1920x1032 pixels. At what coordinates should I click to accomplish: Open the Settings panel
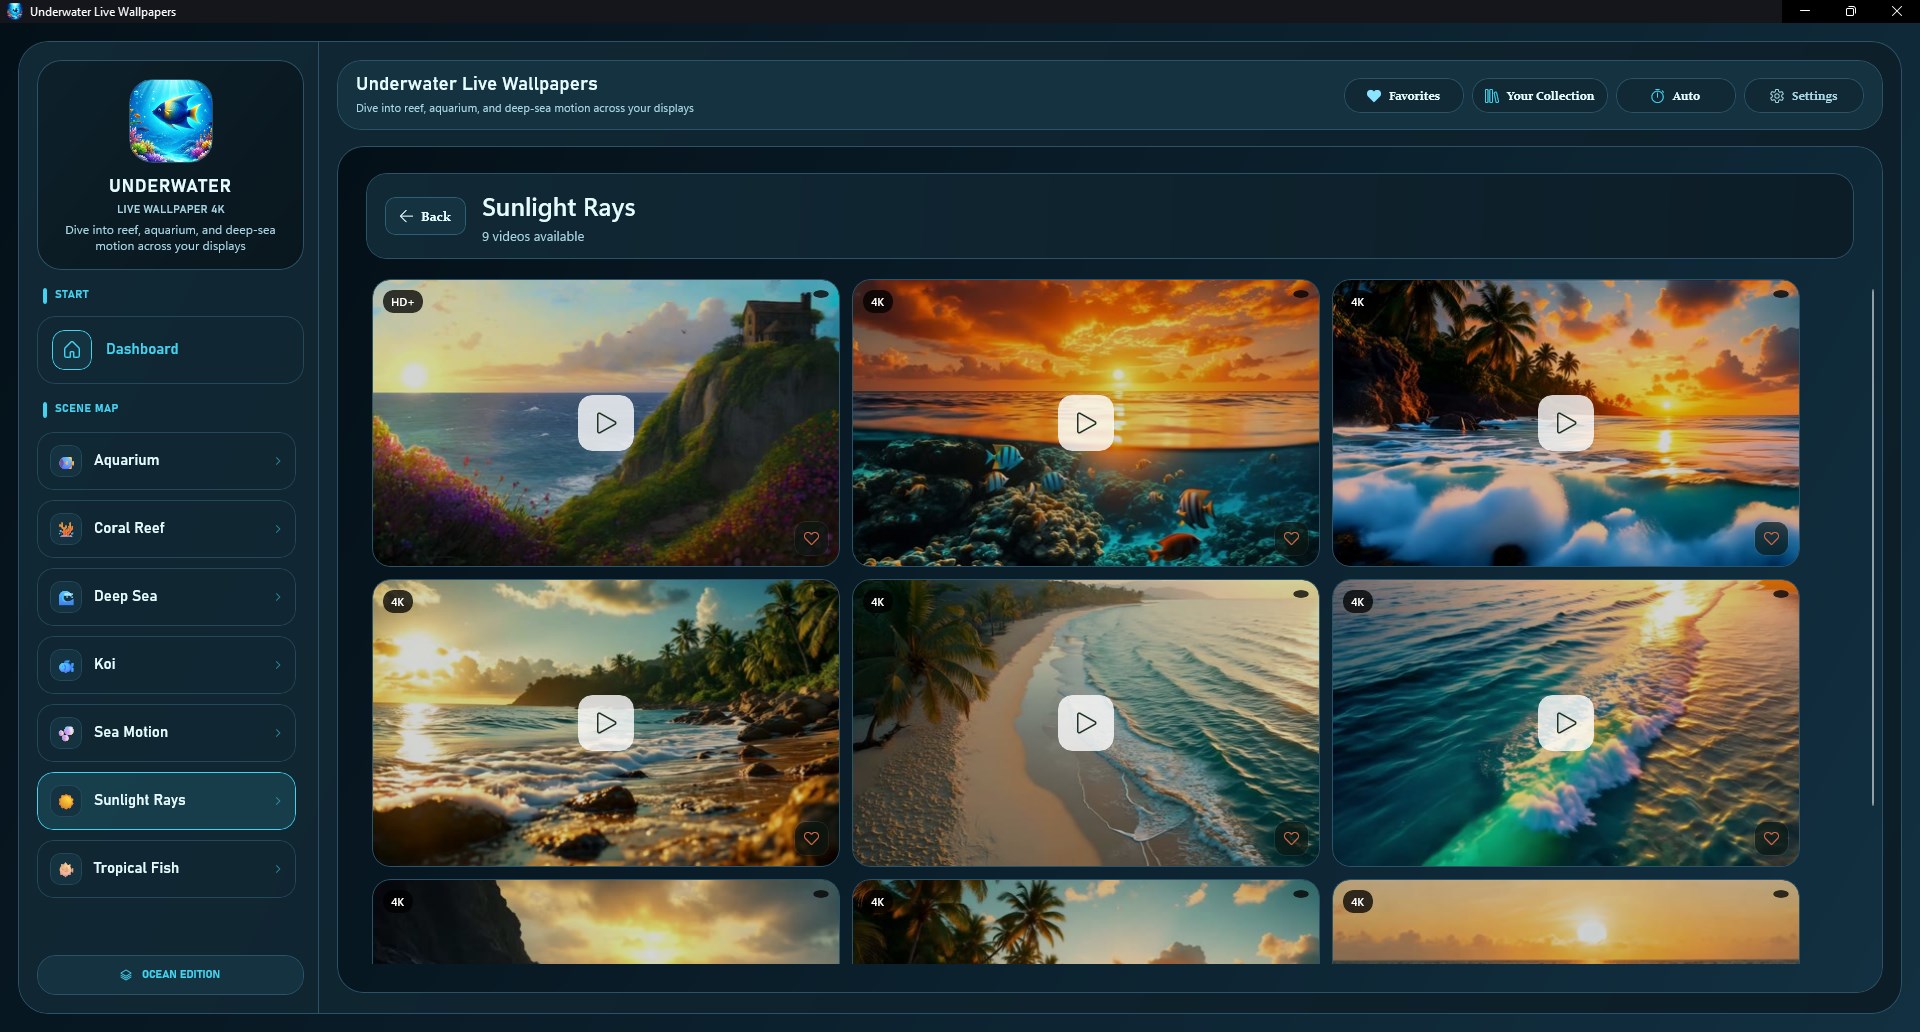tap(1803, 96)
